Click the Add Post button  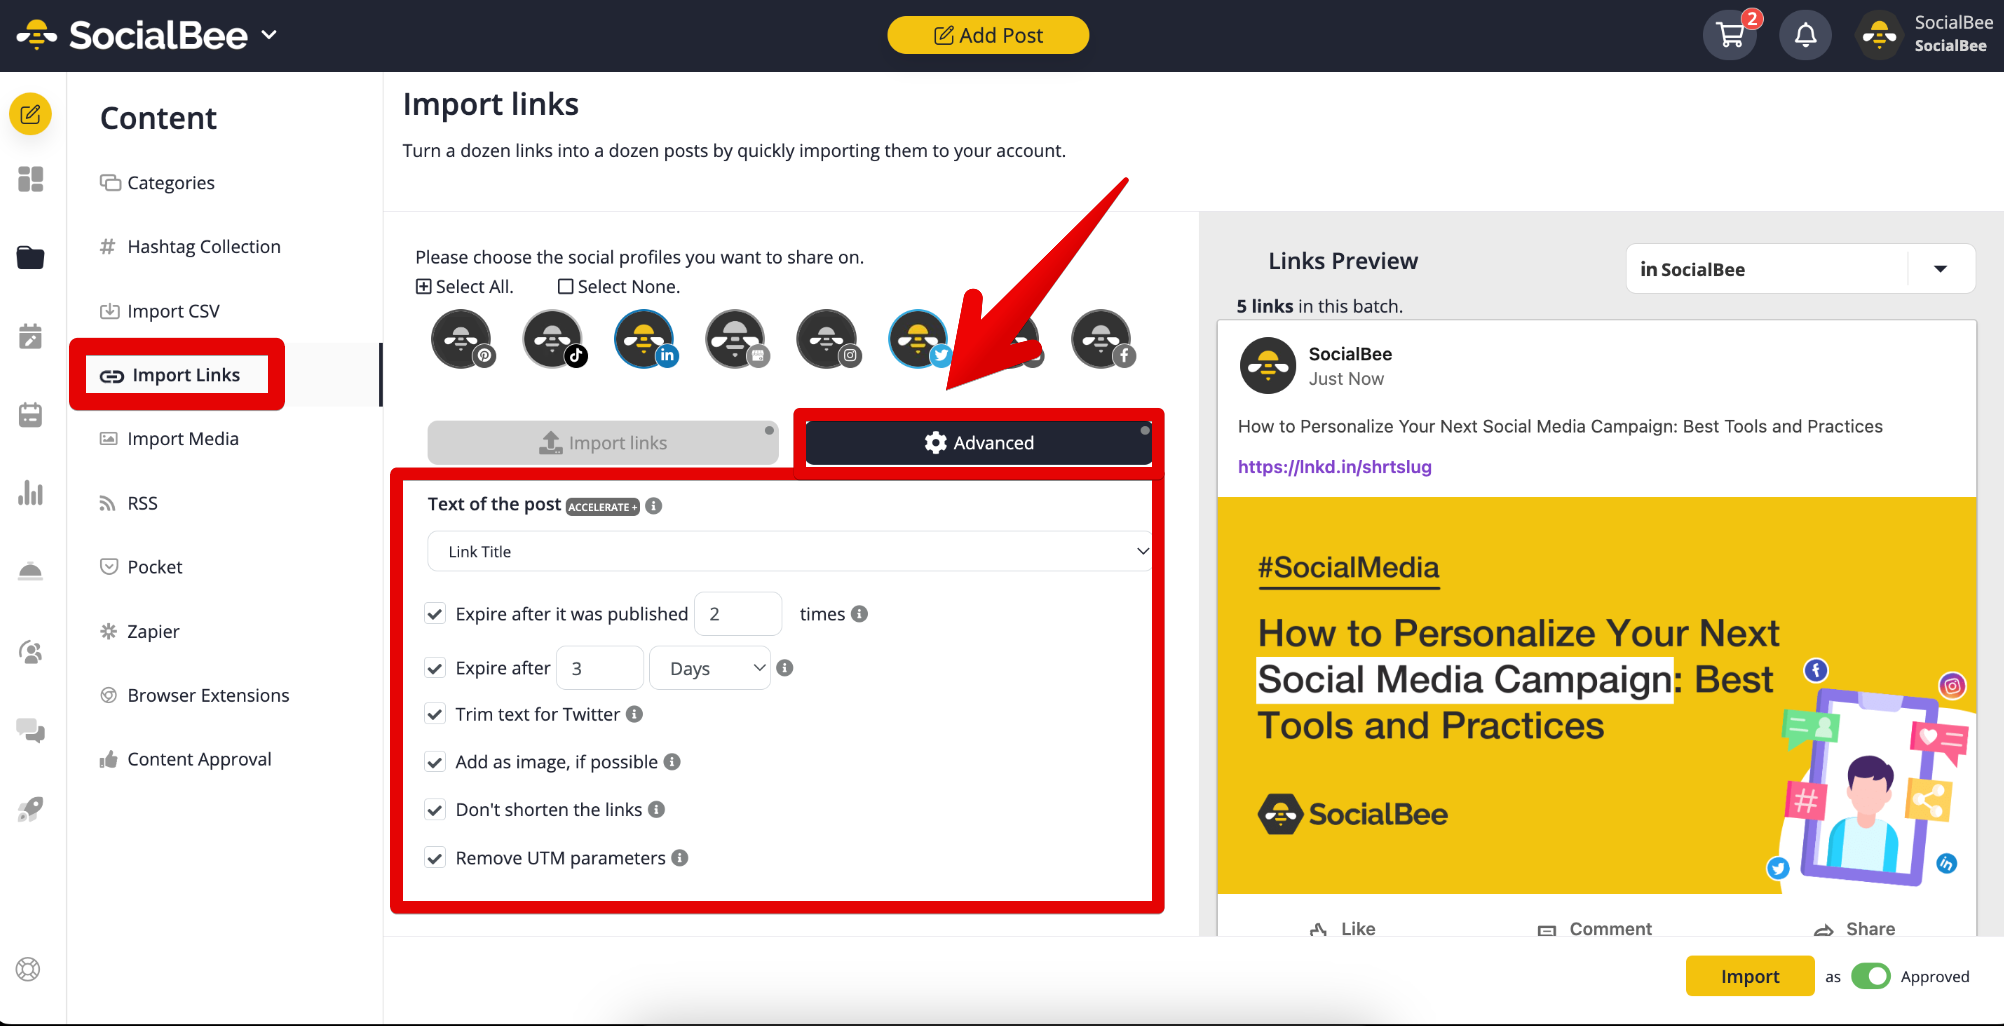point(988,35)
